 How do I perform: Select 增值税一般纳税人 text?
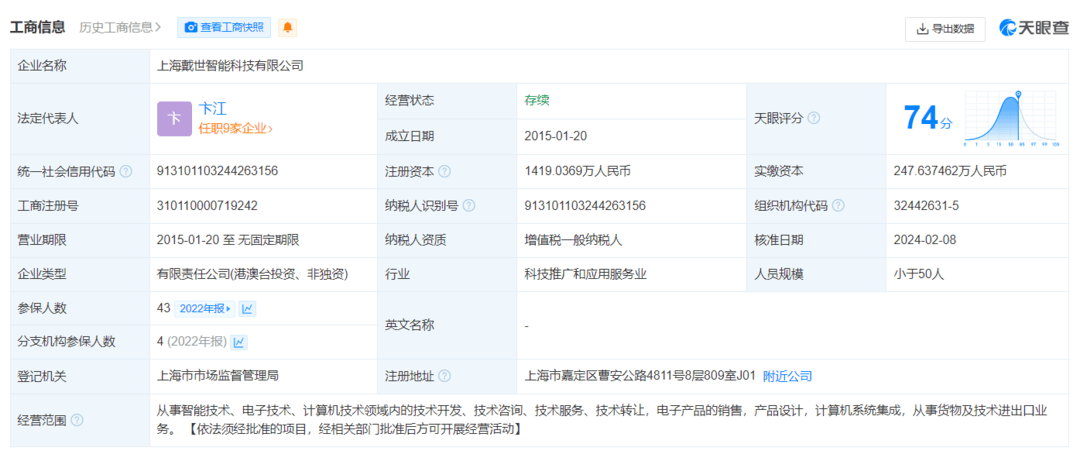click(573, 240)
